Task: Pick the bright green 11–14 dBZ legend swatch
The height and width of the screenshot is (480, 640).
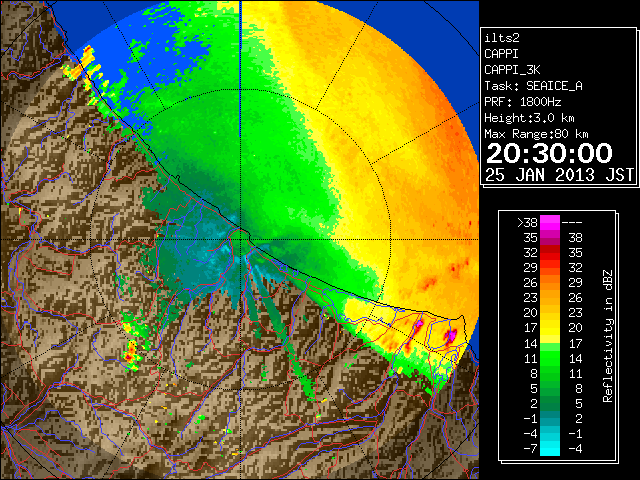Action: (x=550, y=358)
